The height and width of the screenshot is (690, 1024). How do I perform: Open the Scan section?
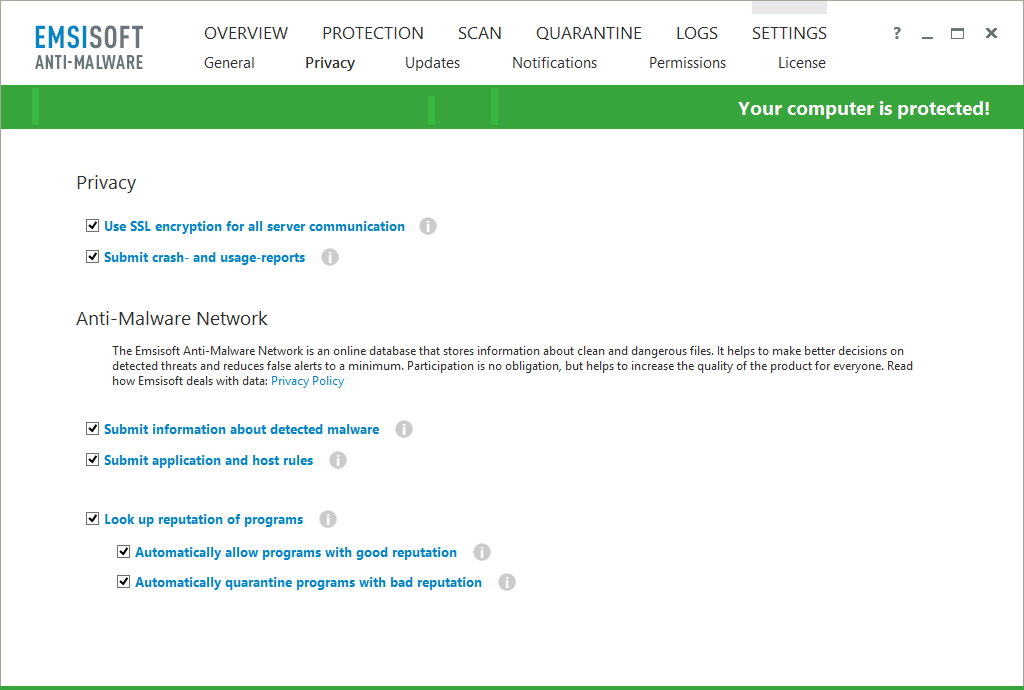tap(480, 33)
